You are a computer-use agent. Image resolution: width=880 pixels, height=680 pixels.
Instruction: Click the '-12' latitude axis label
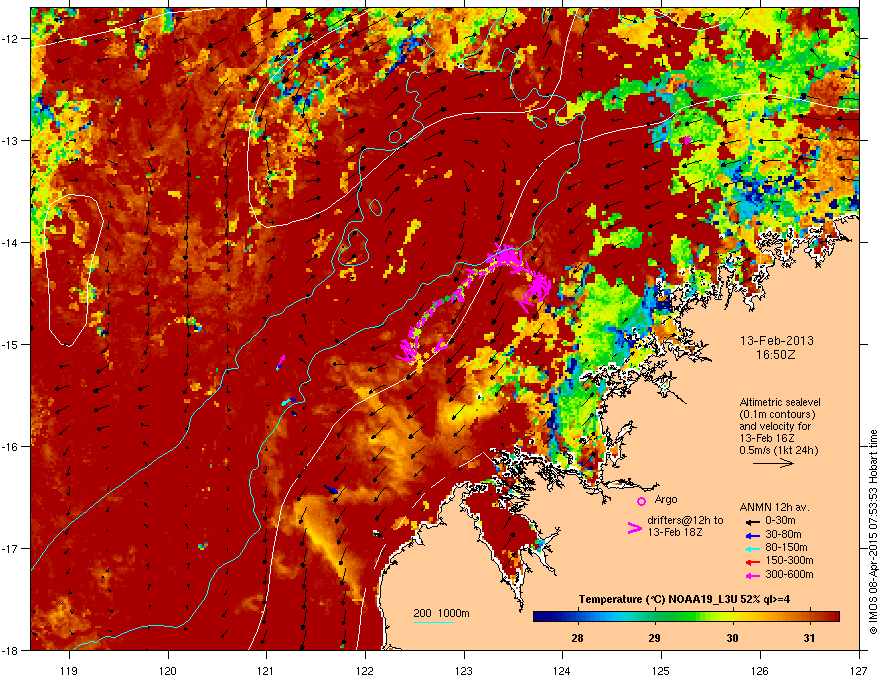pos(10,38)
